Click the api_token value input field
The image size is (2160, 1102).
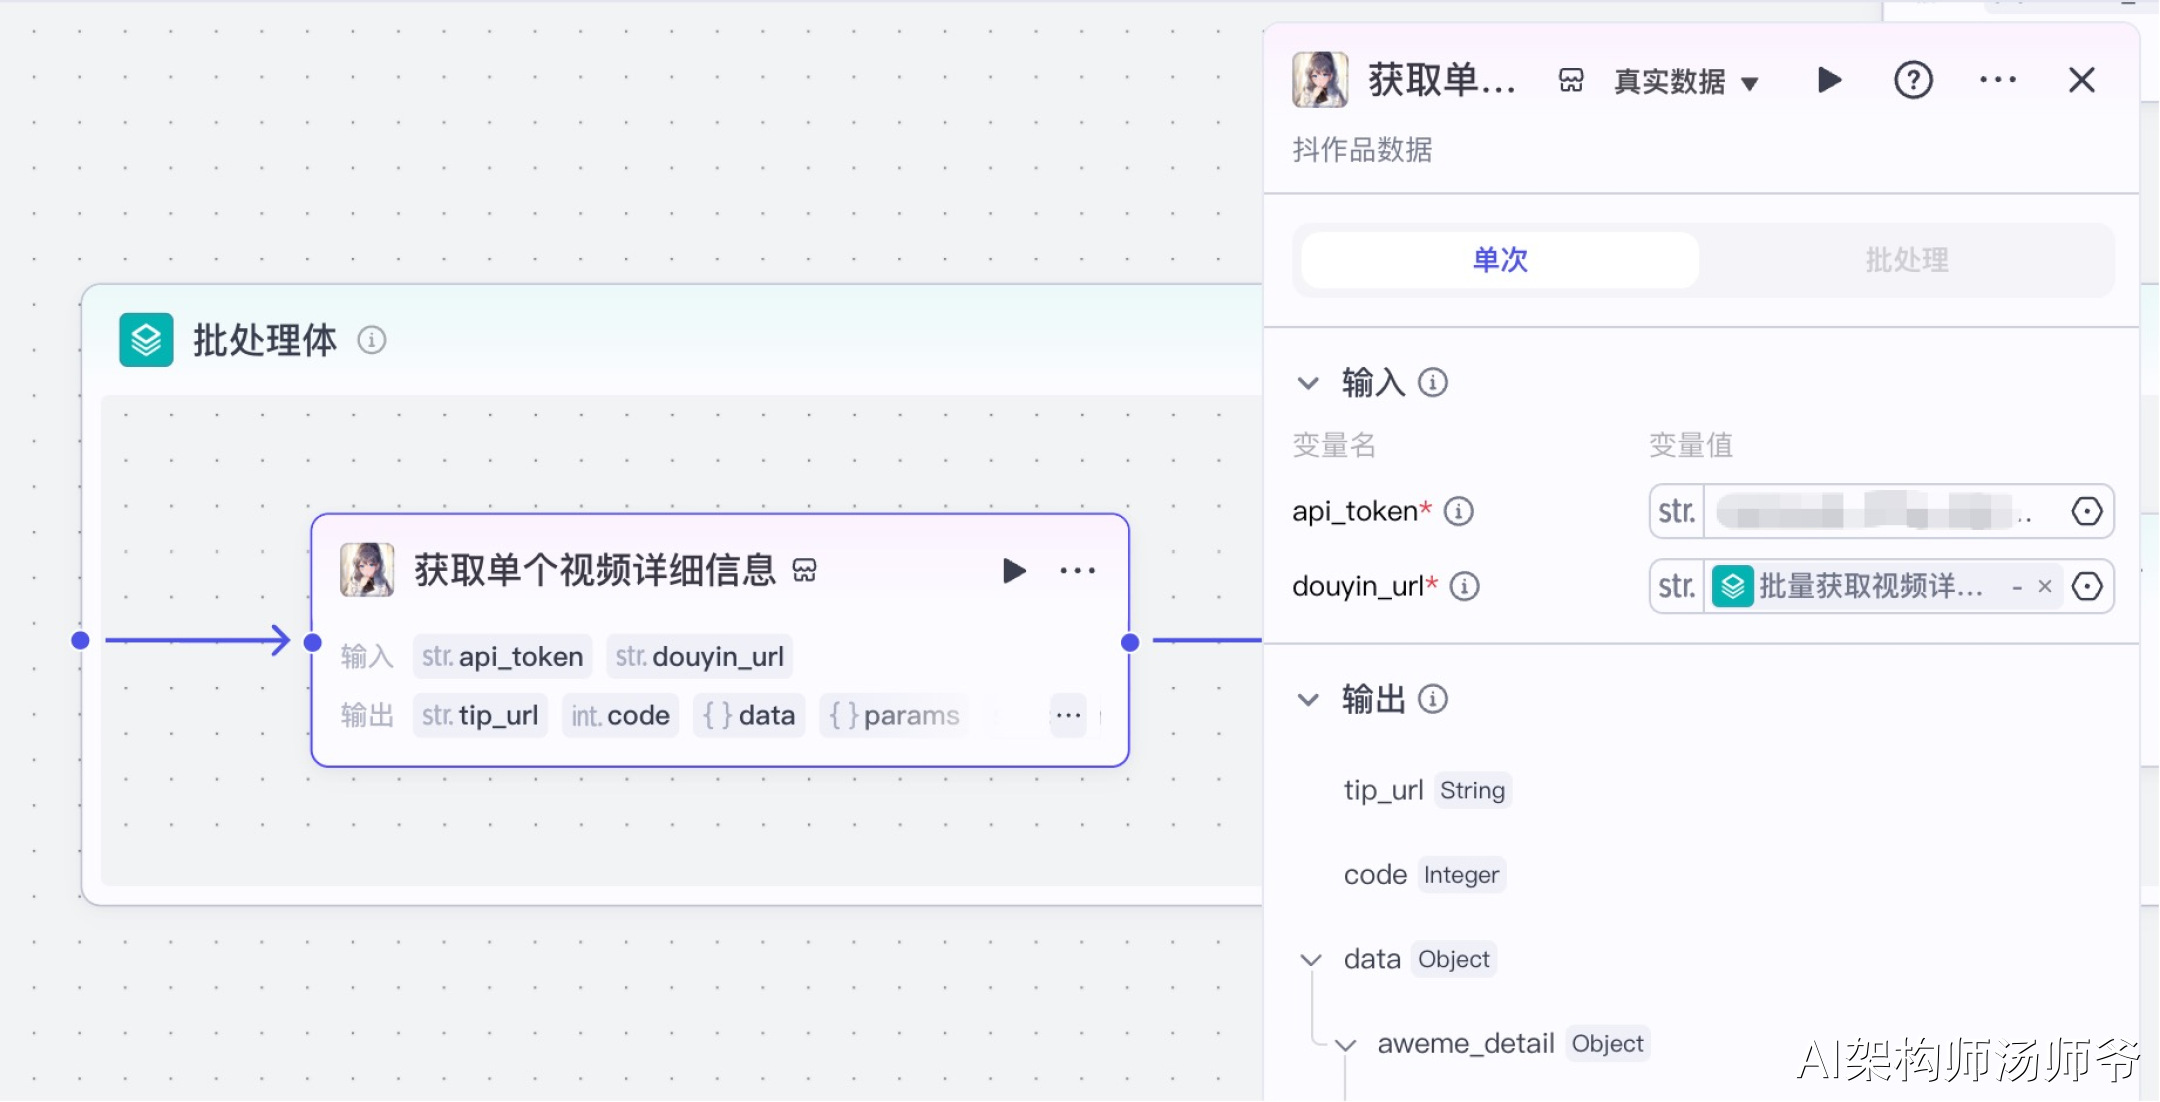tap(1870, 512)
